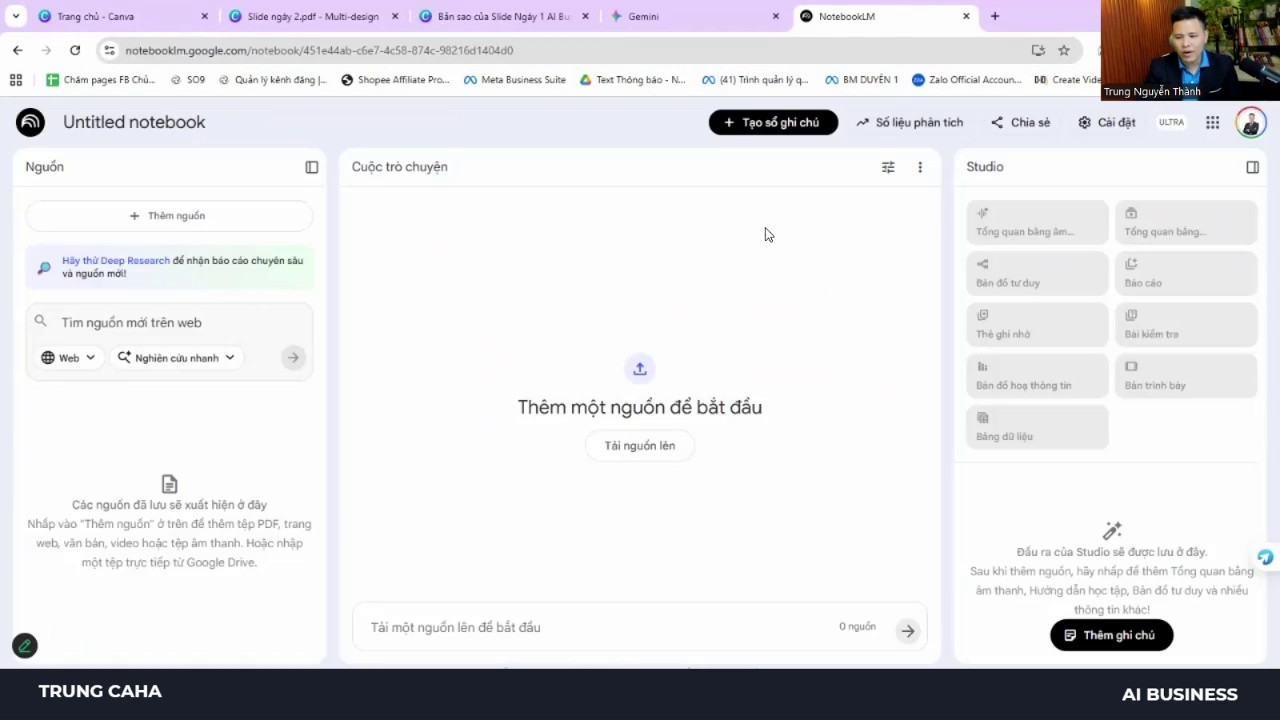Bookmark this page with the star icon
Image resolution: width=1280 pixels, height=720 pixels.
pyautogui.click(x=1064, y=50)
